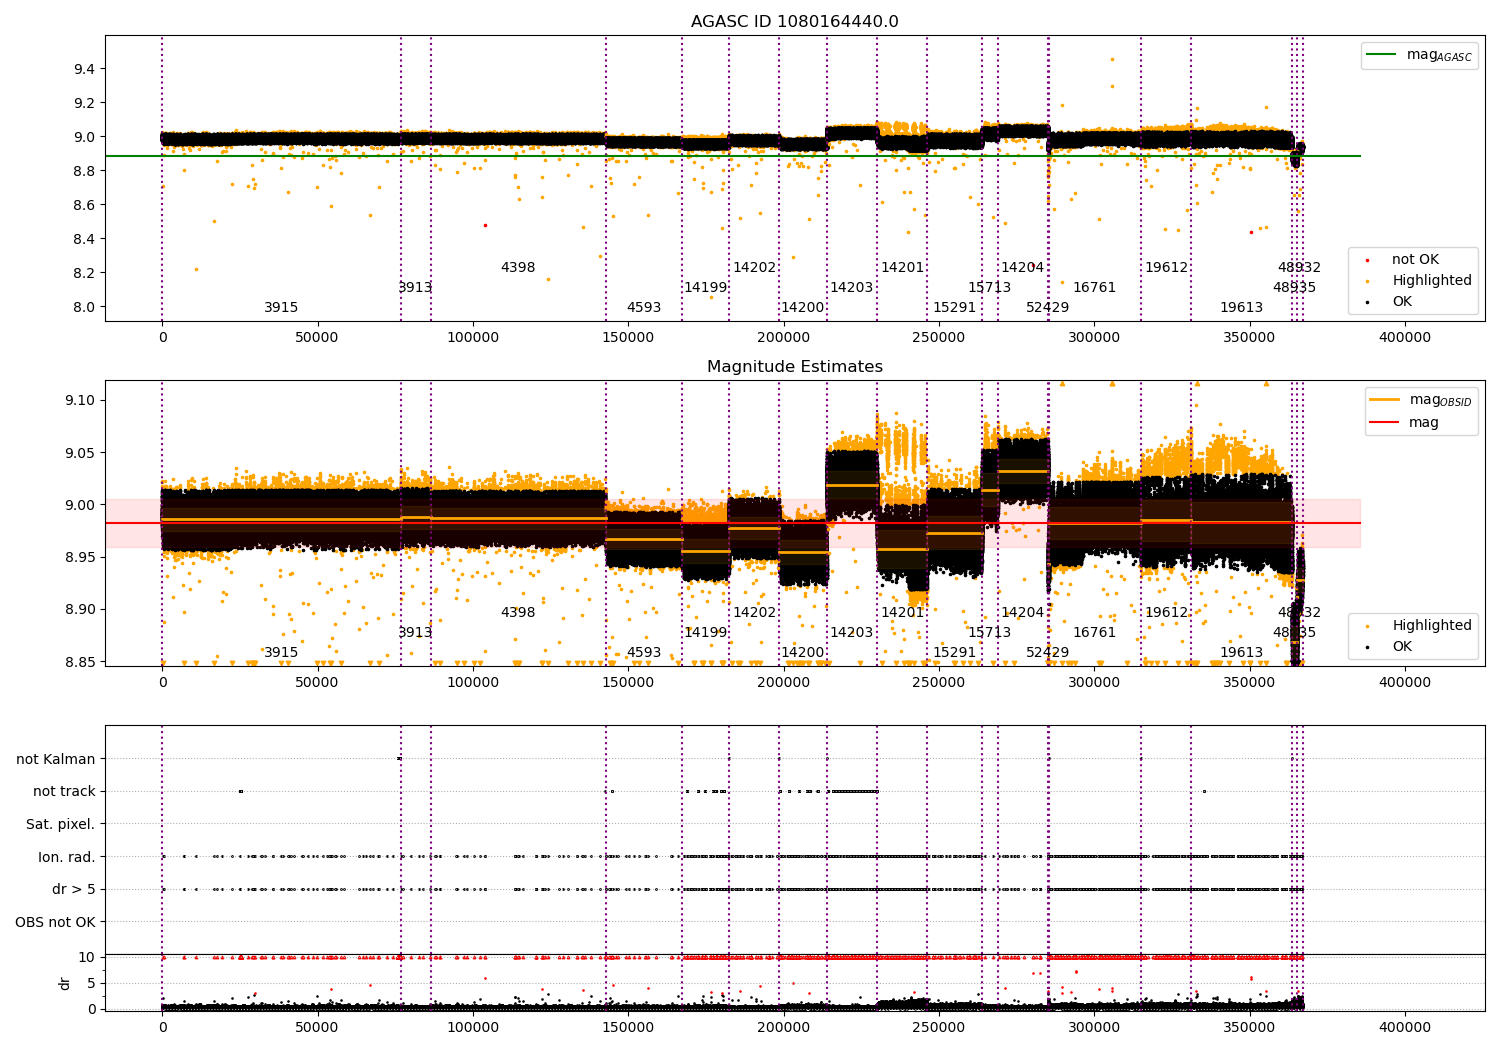1500x1050 pixels.
Task: Click "Highlighted" legend entry in the top plot
Action: pyautogui.click(x=1432, y=281)
